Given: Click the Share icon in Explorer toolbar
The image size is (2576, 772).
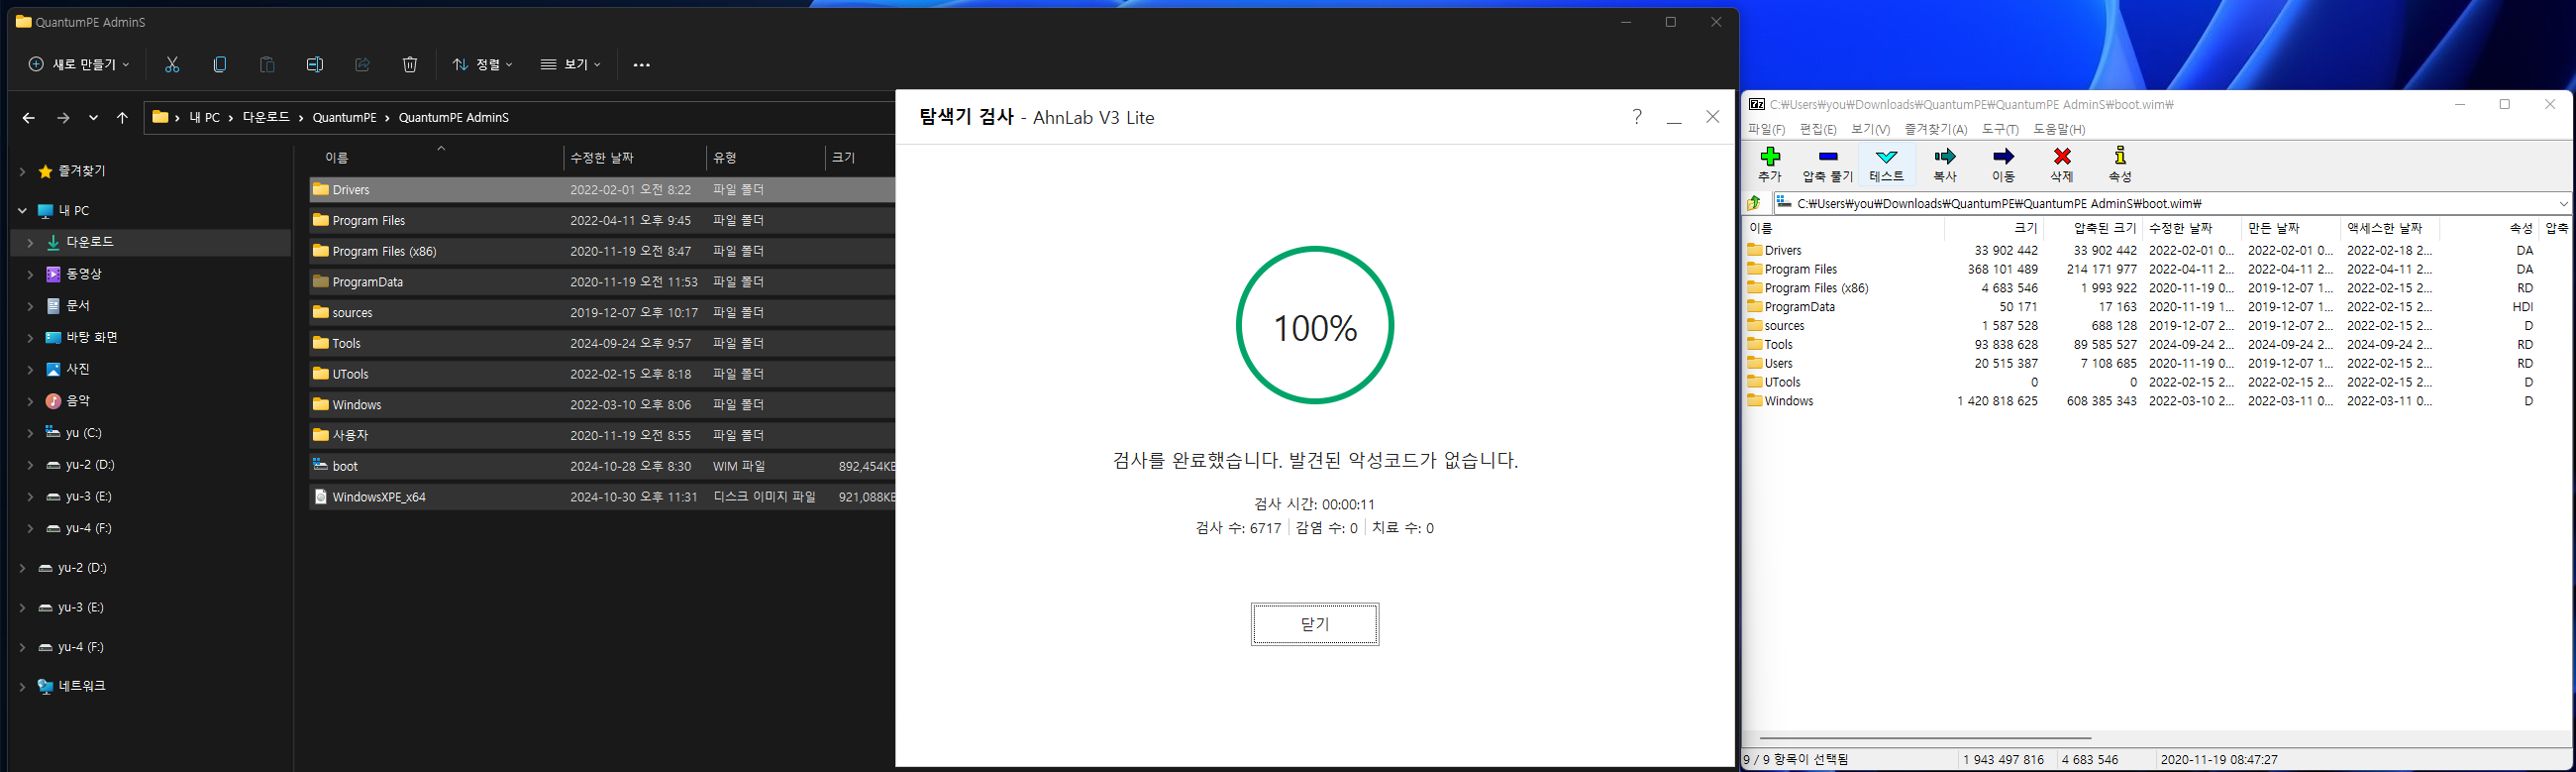Looking at the screenshot, I should click(362, 65).
